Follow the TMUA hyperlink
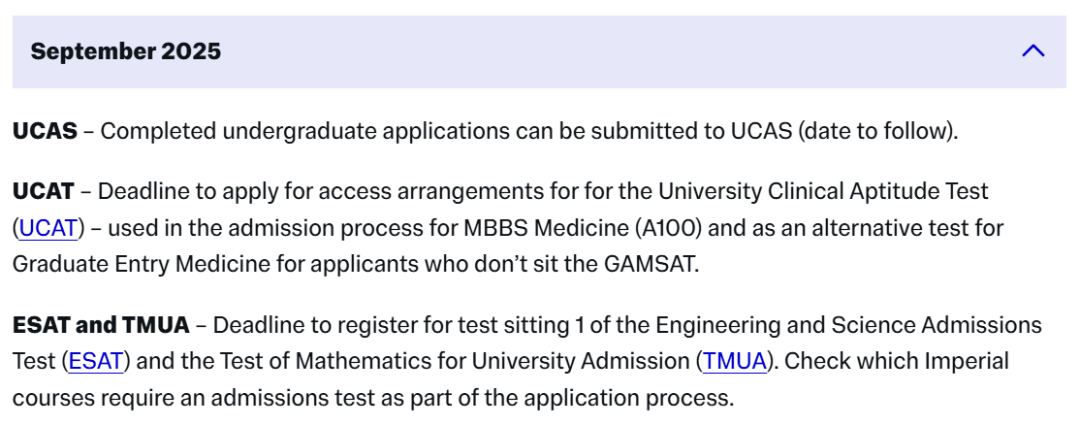Image resolution: width=1080 pixels, height=426 pixels. point(734,361)
